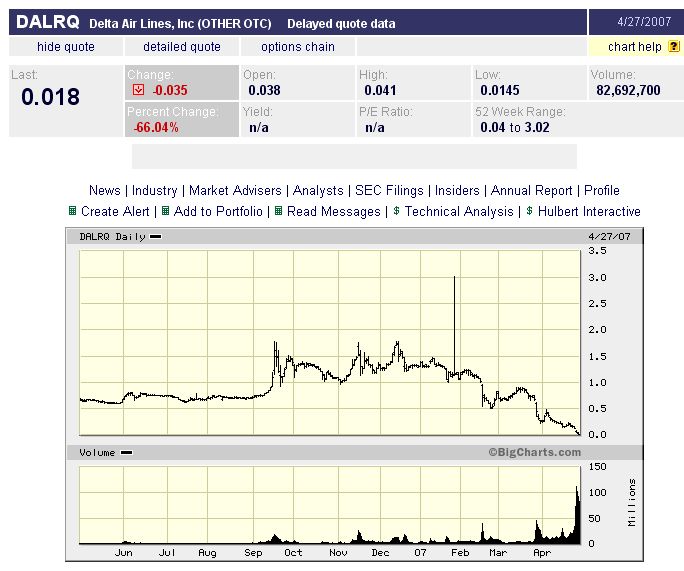684x571 pixels.
Task: Click the open value 0.038
Action: click(x=264, y=90)
